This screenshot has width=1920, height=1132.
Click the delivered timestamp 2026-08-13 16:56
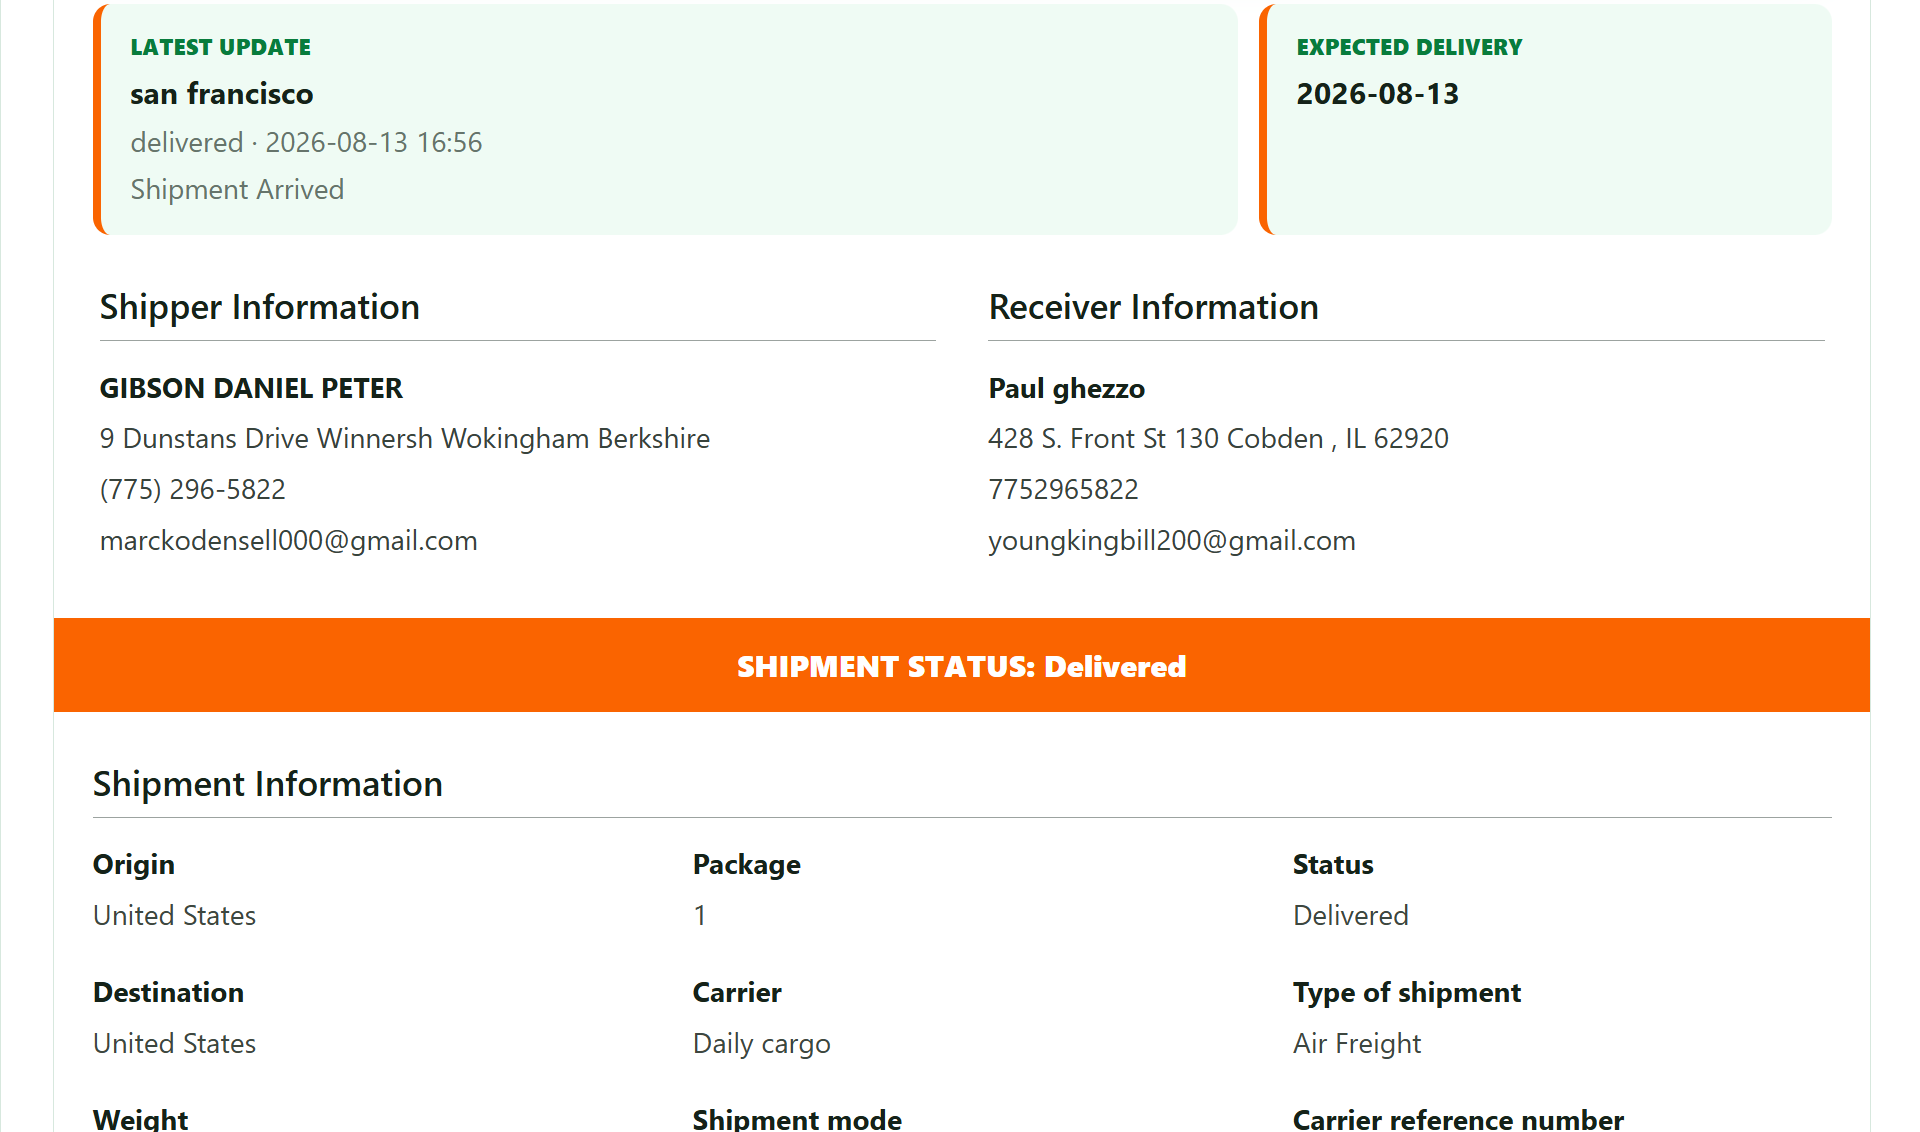(x=374, y=143)
